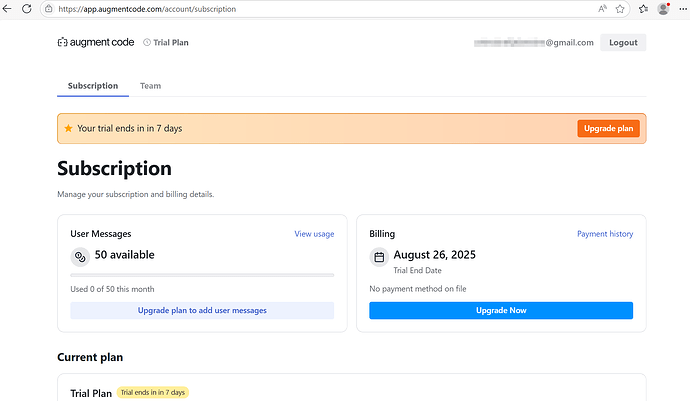Click the user messages usage progress bar

[202, 275]
